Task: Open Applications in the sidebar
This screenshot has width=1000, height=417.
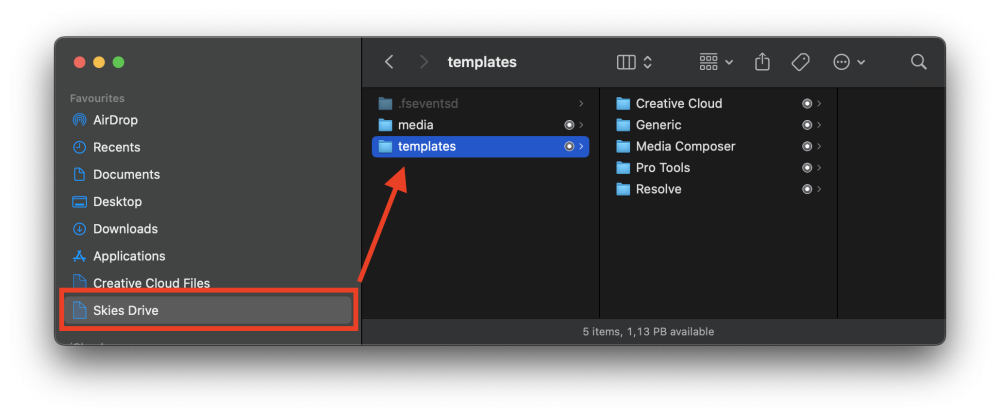Action: [x=129, y=256]
